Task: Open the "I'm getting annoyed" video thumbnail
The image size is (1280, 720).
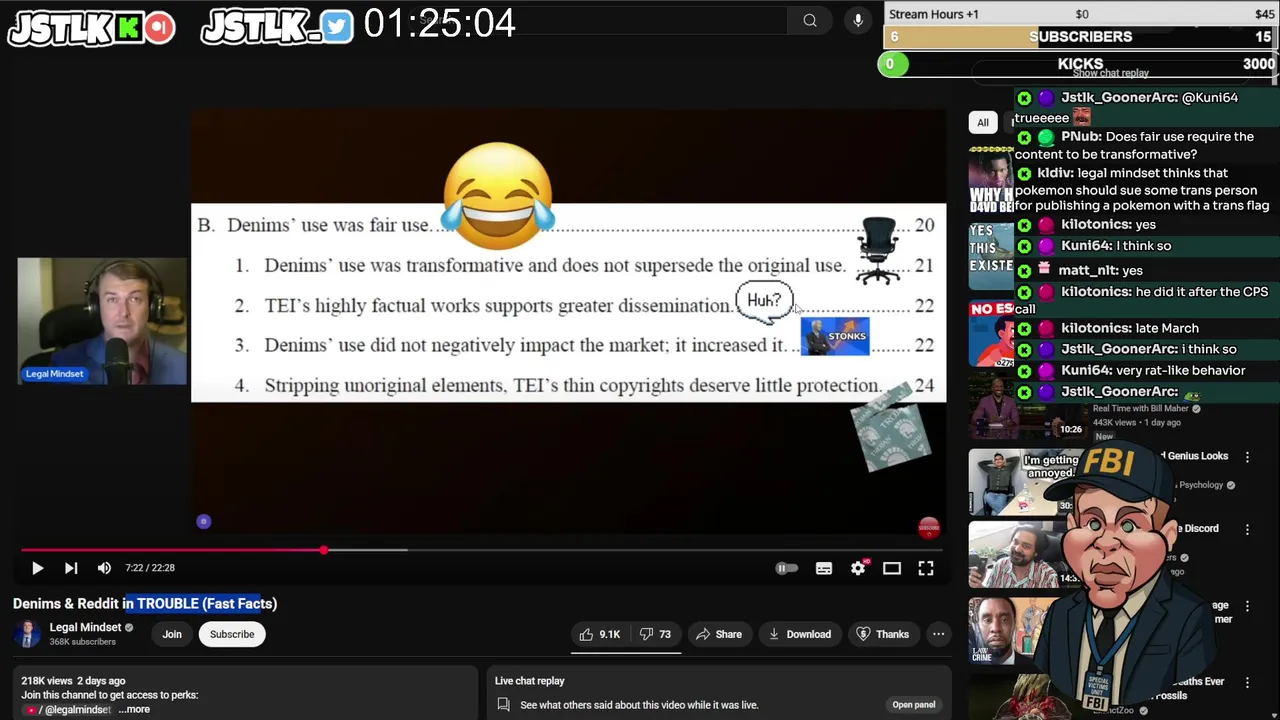Action: (x=1024, y=481)
